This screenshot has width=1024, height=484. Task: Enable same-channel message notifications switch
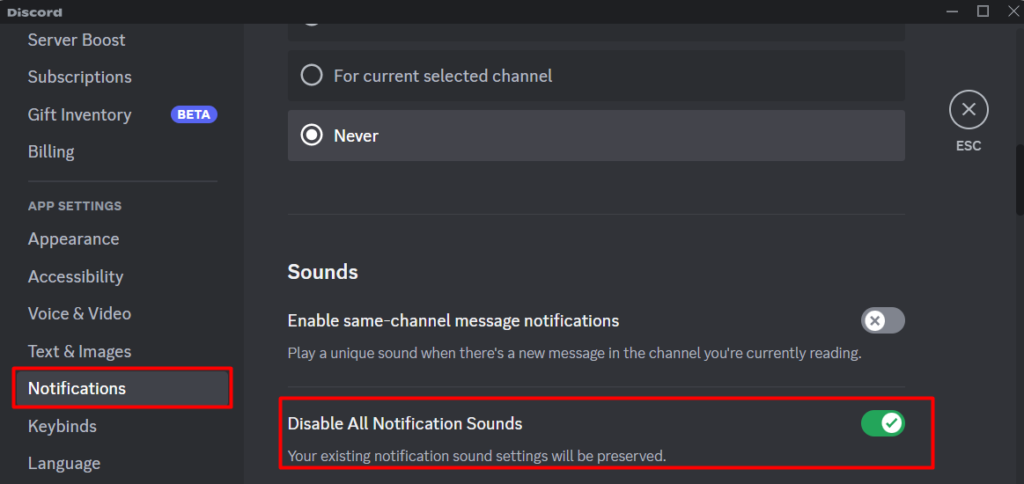883,321
